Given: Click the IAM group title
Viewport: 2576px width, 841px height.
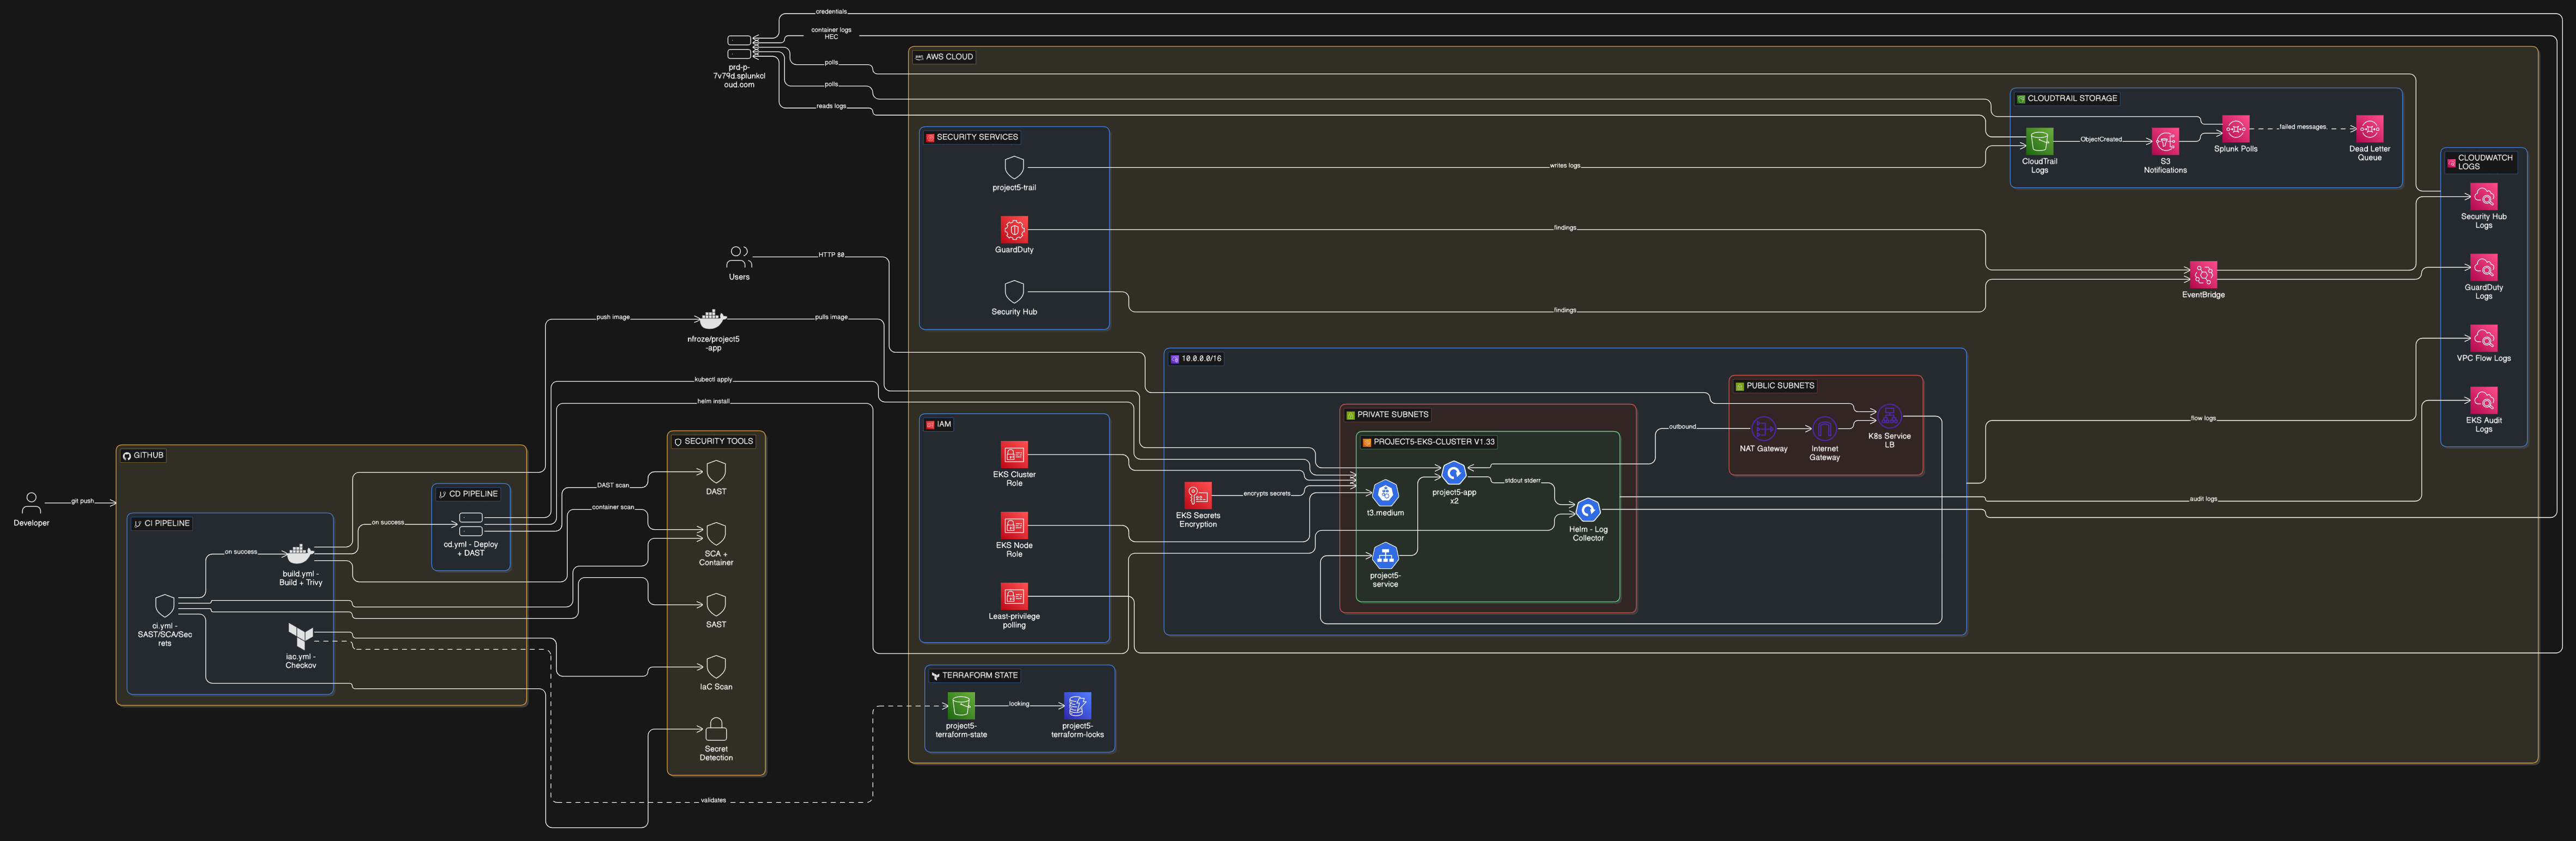Looking at the screenshot, I should [944, 424].
